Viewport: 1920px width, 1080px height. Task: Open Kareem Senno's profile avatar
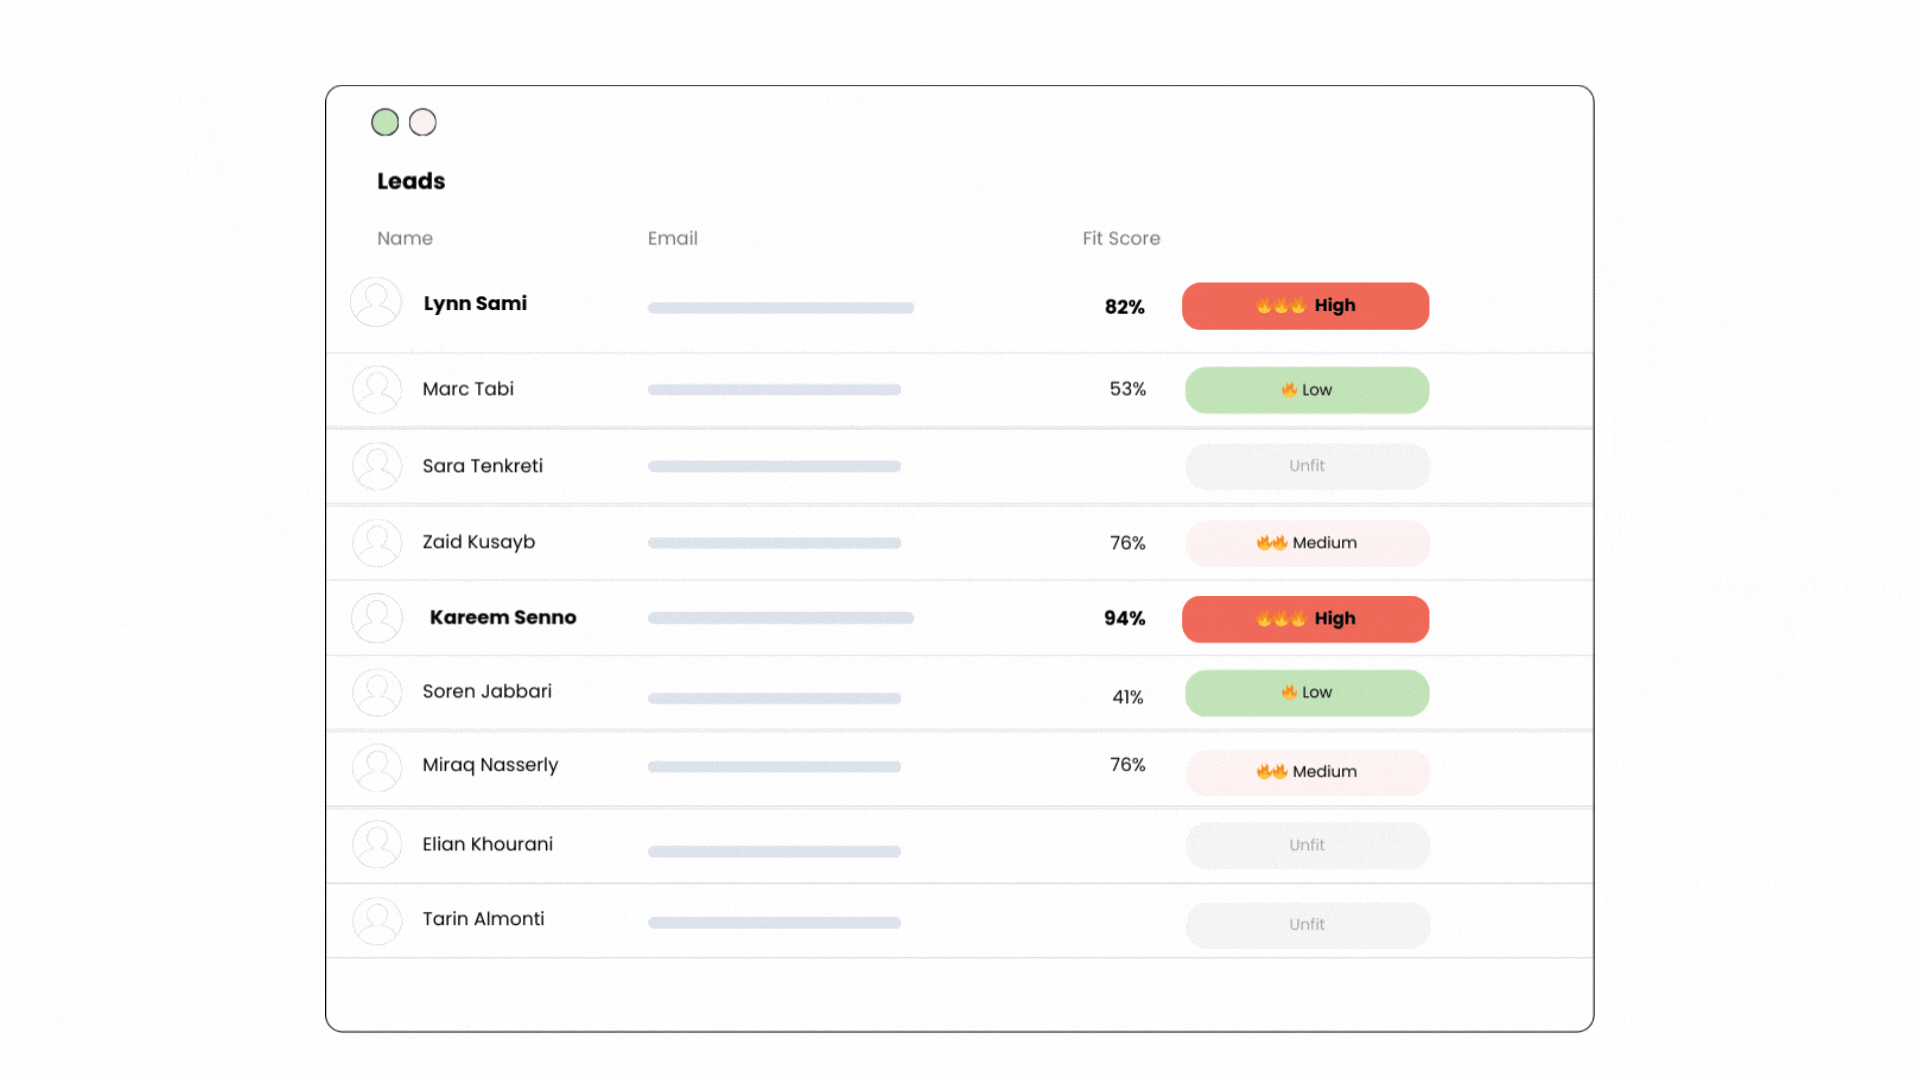(x=377, y=618)
